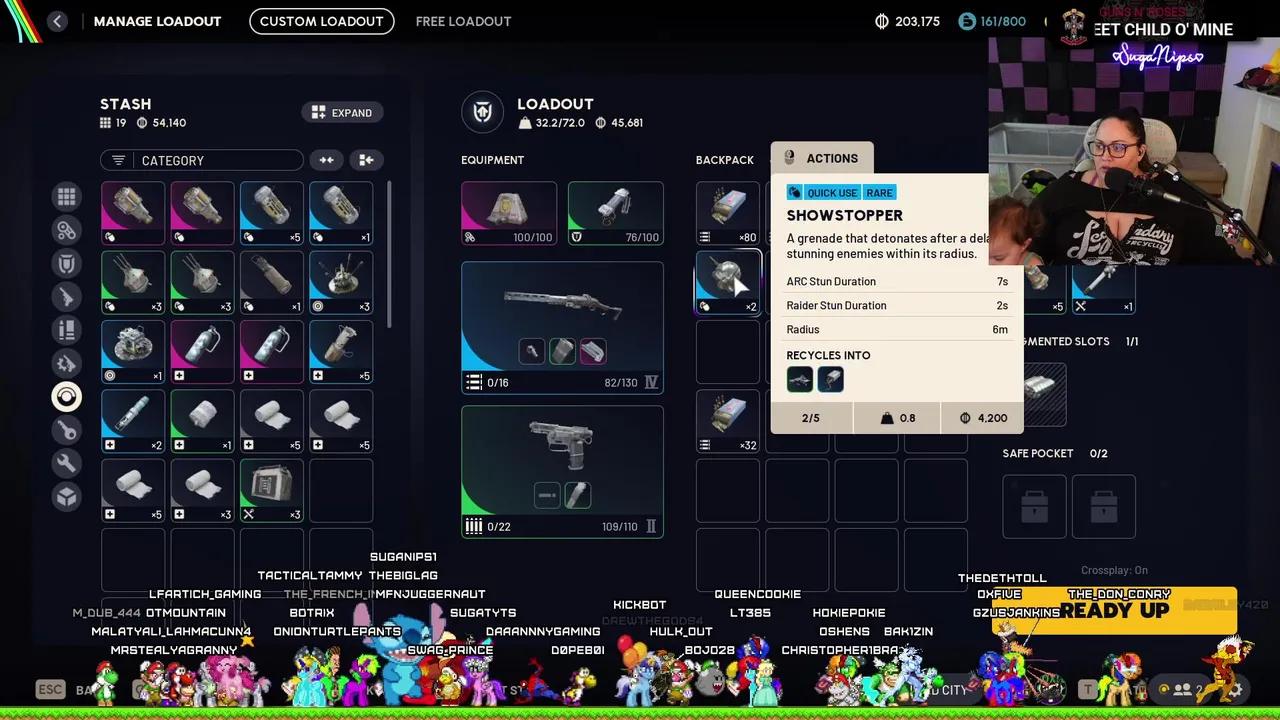Open the Actions tab on the item tooltip

(x=822, y=158)
